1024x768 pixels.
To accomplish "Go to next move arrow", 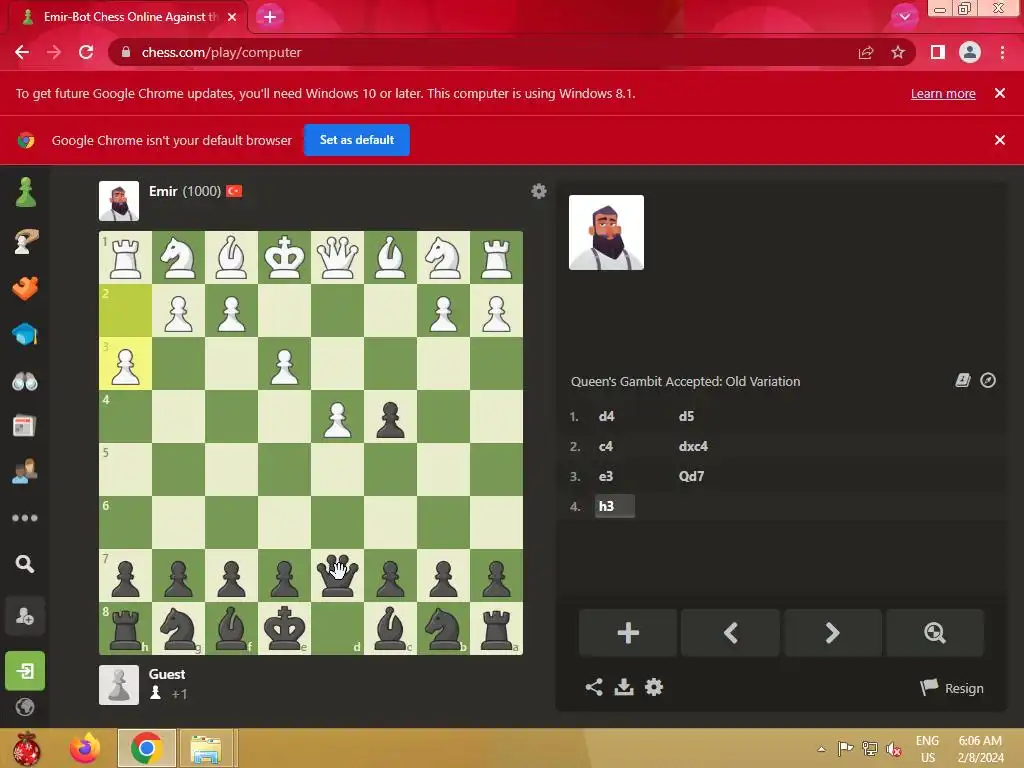I will tap(833, 633).
